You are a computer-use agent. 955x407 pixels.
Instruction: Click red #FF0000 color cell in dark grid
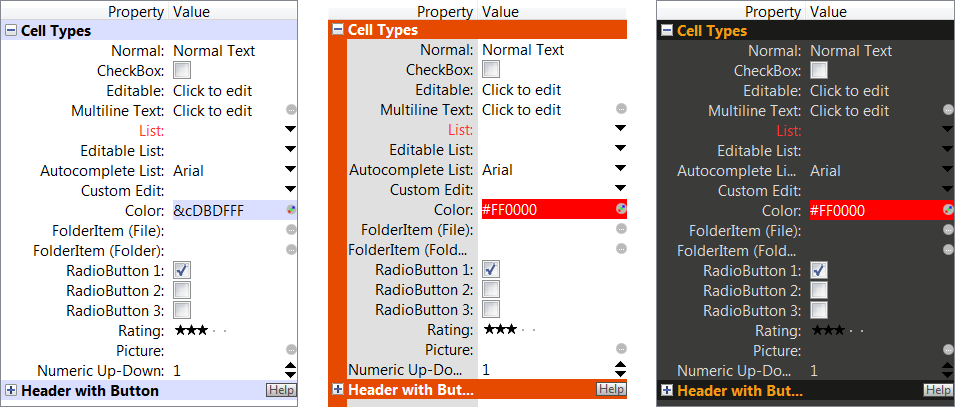coord(870,210)
